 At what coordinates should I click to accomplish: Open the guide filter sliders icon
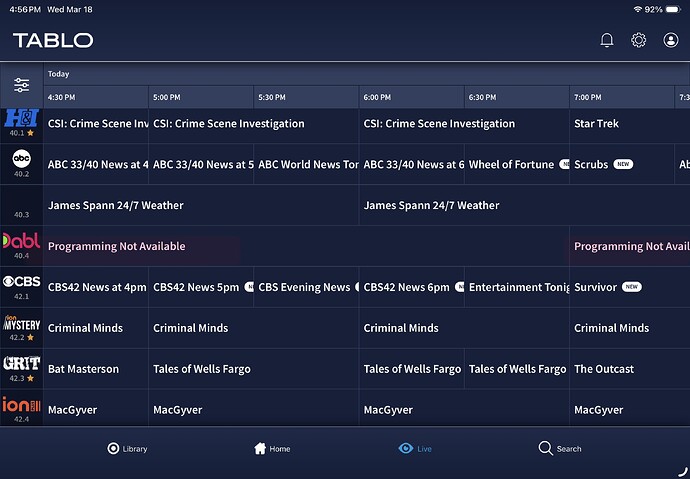[21, 85]
